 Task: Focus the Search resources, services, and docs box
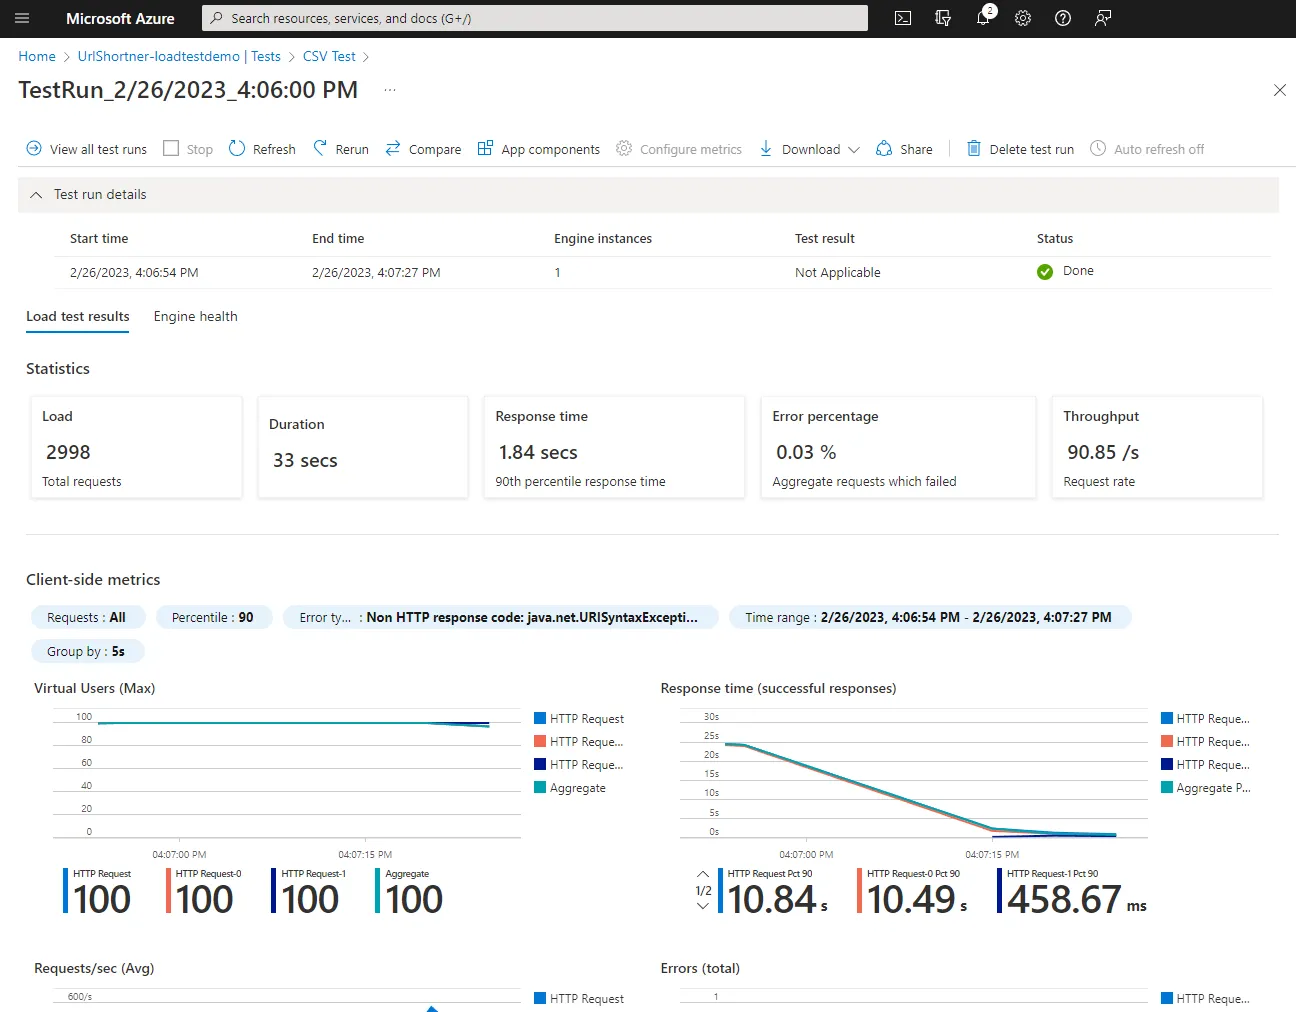tap(535, 18)
